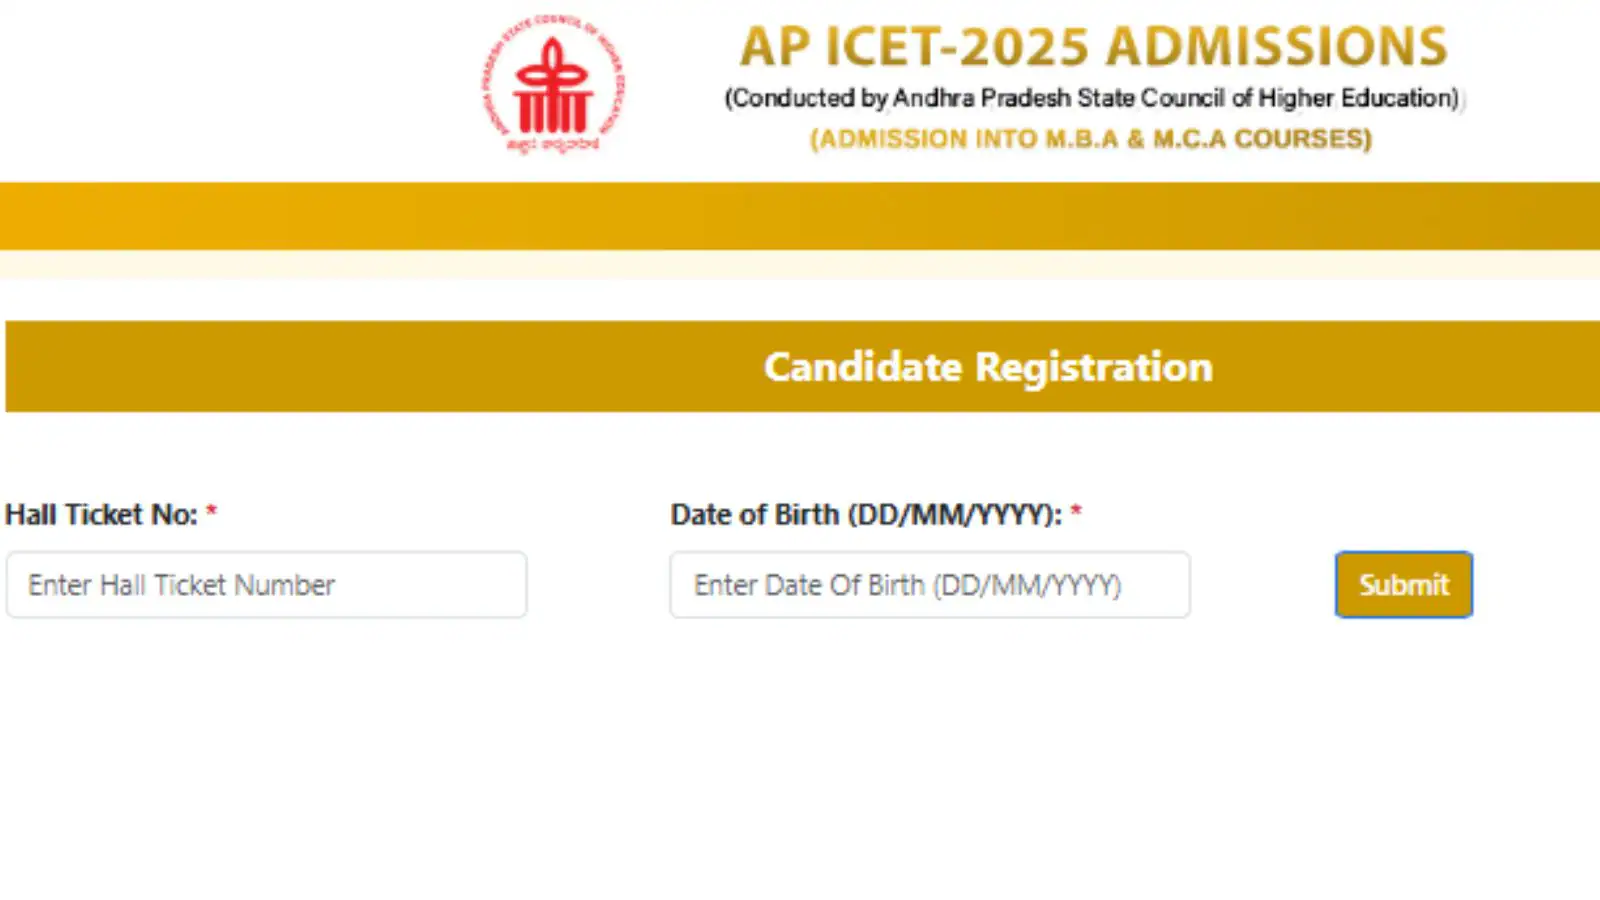Click the Hall Ticket No label
Viewport: 1600px width, 900px height.
click(101, 514)
